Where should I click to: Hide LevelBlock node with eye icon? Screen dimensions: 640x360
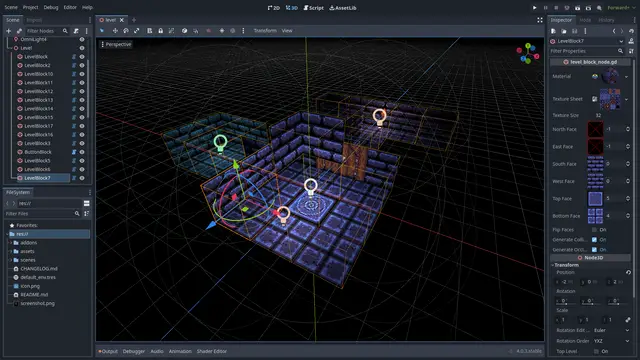pos(82,57)
